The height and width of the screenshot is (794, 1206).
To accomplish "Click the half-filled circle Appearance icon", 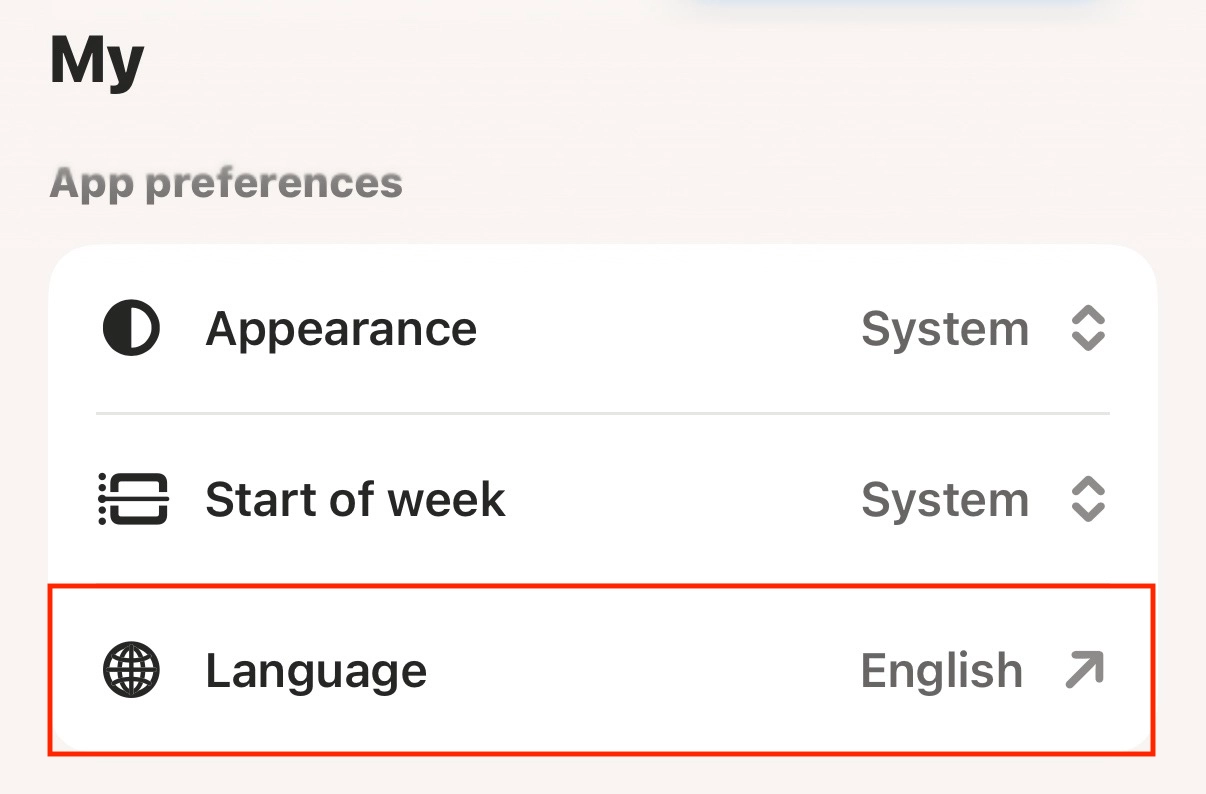I will tap(131, 328).
